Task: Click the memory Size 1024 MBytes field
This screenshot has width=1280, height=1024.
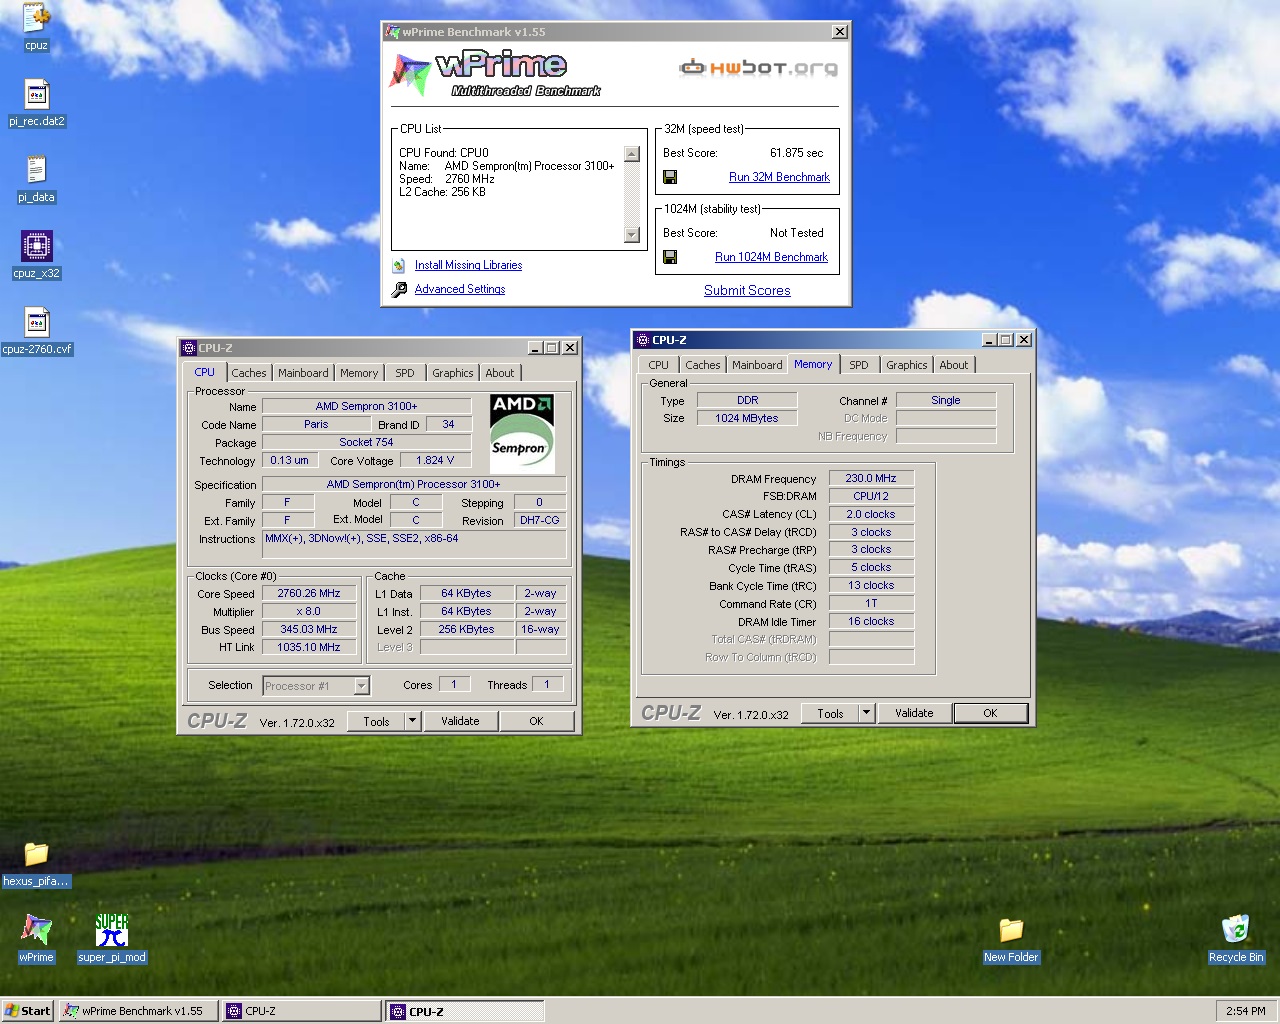Action: 747,418
